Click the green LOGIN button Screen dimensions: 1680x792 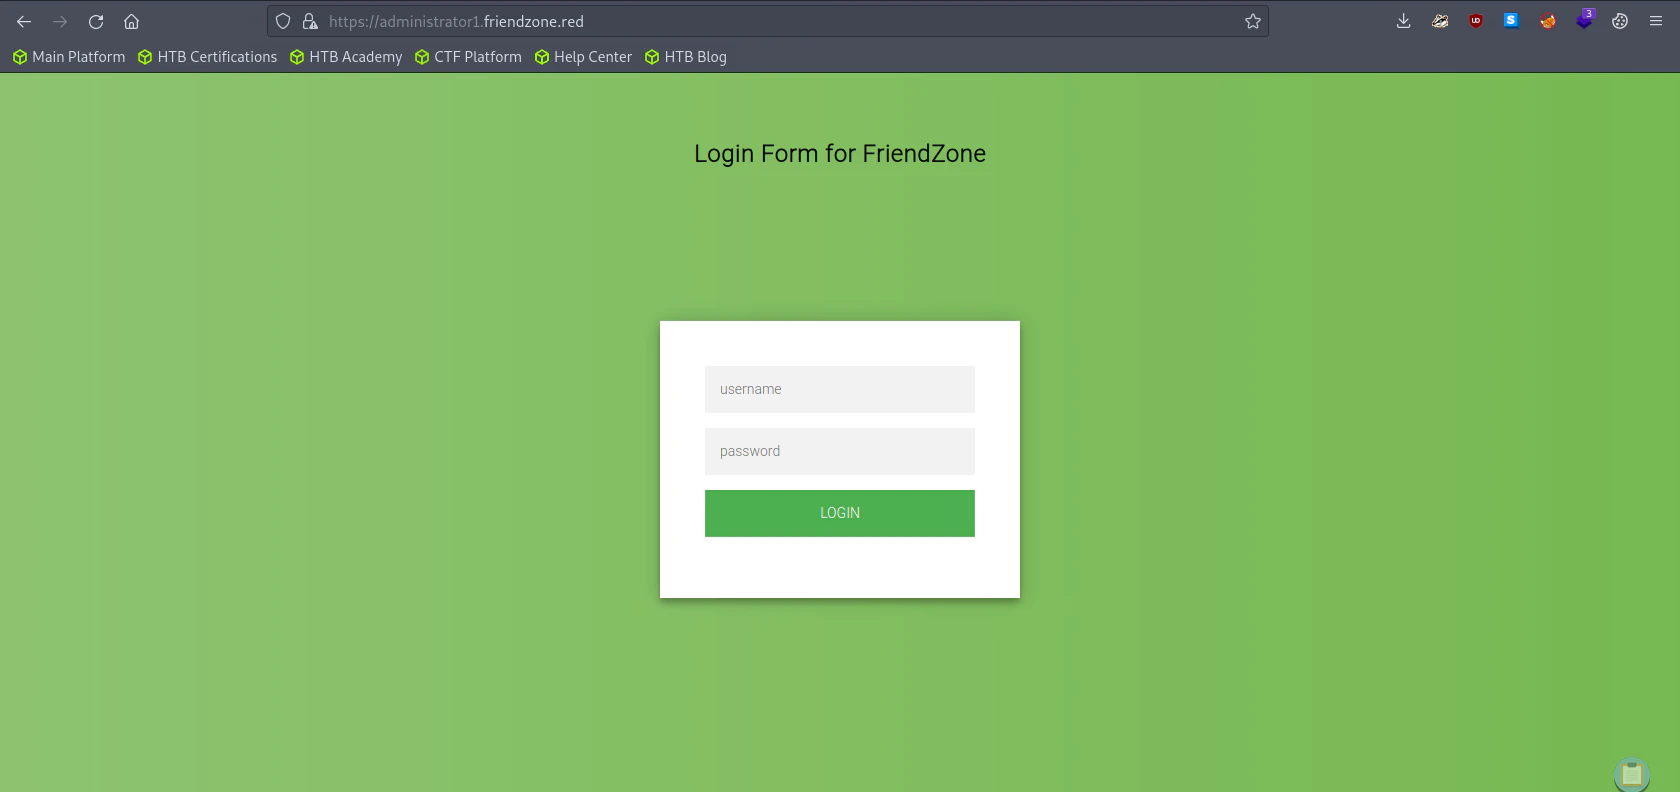point(840,513)
